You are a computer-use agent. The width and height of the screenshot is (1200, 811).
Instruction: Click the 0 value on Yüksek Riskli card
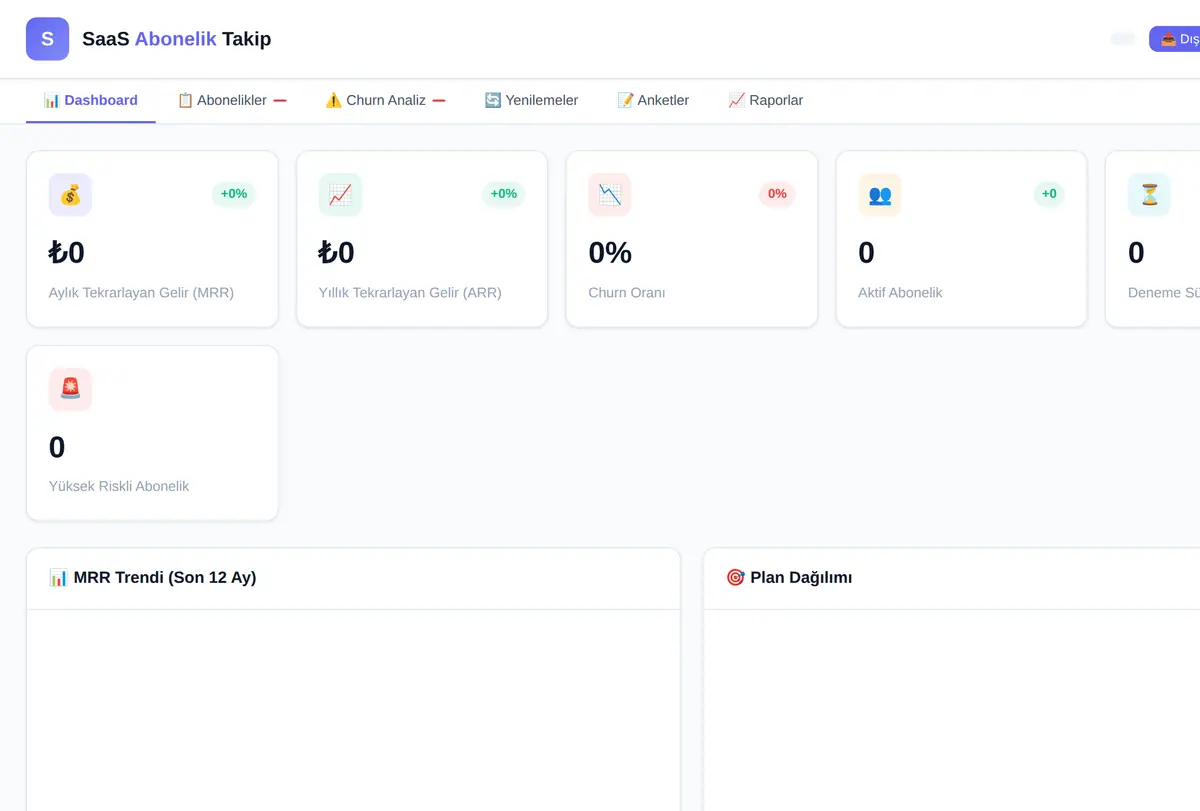[57, 447]
